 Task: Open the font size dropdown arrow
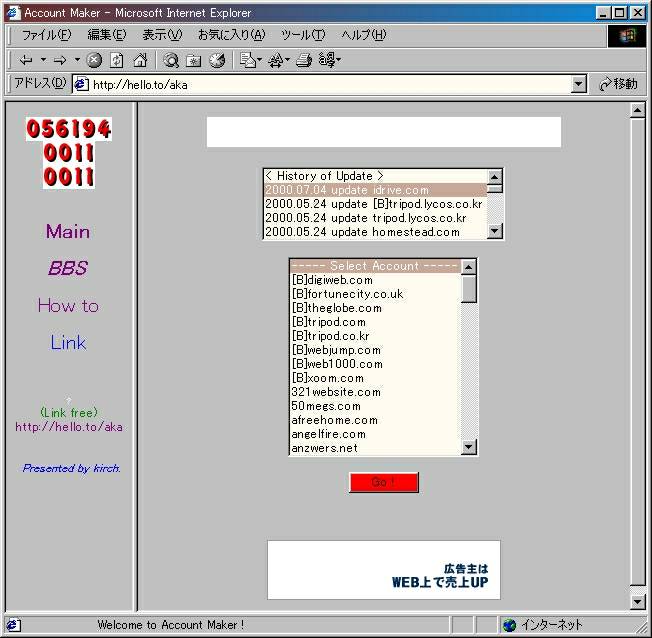[x=287, y=60]
